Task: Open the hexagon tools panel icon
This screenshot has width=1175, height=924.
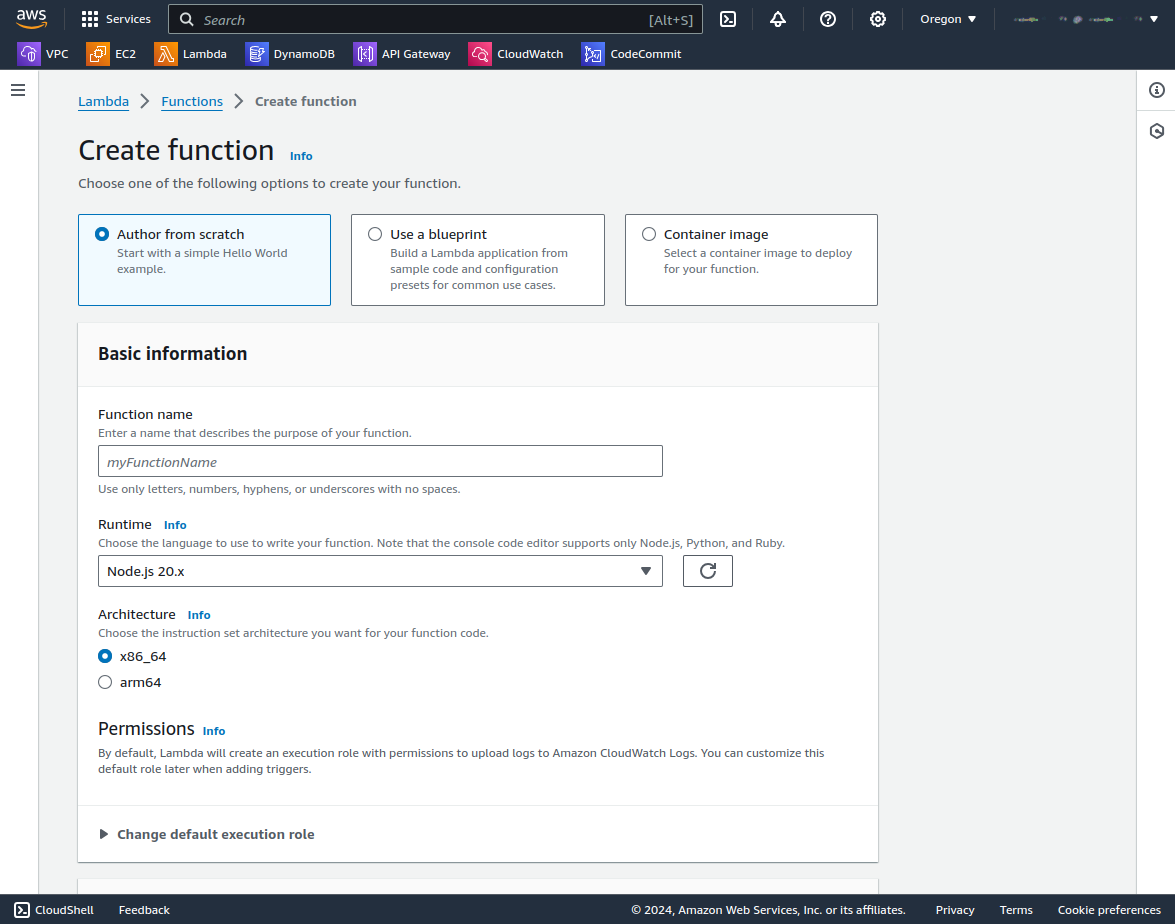Action: tap(1156, 131)
